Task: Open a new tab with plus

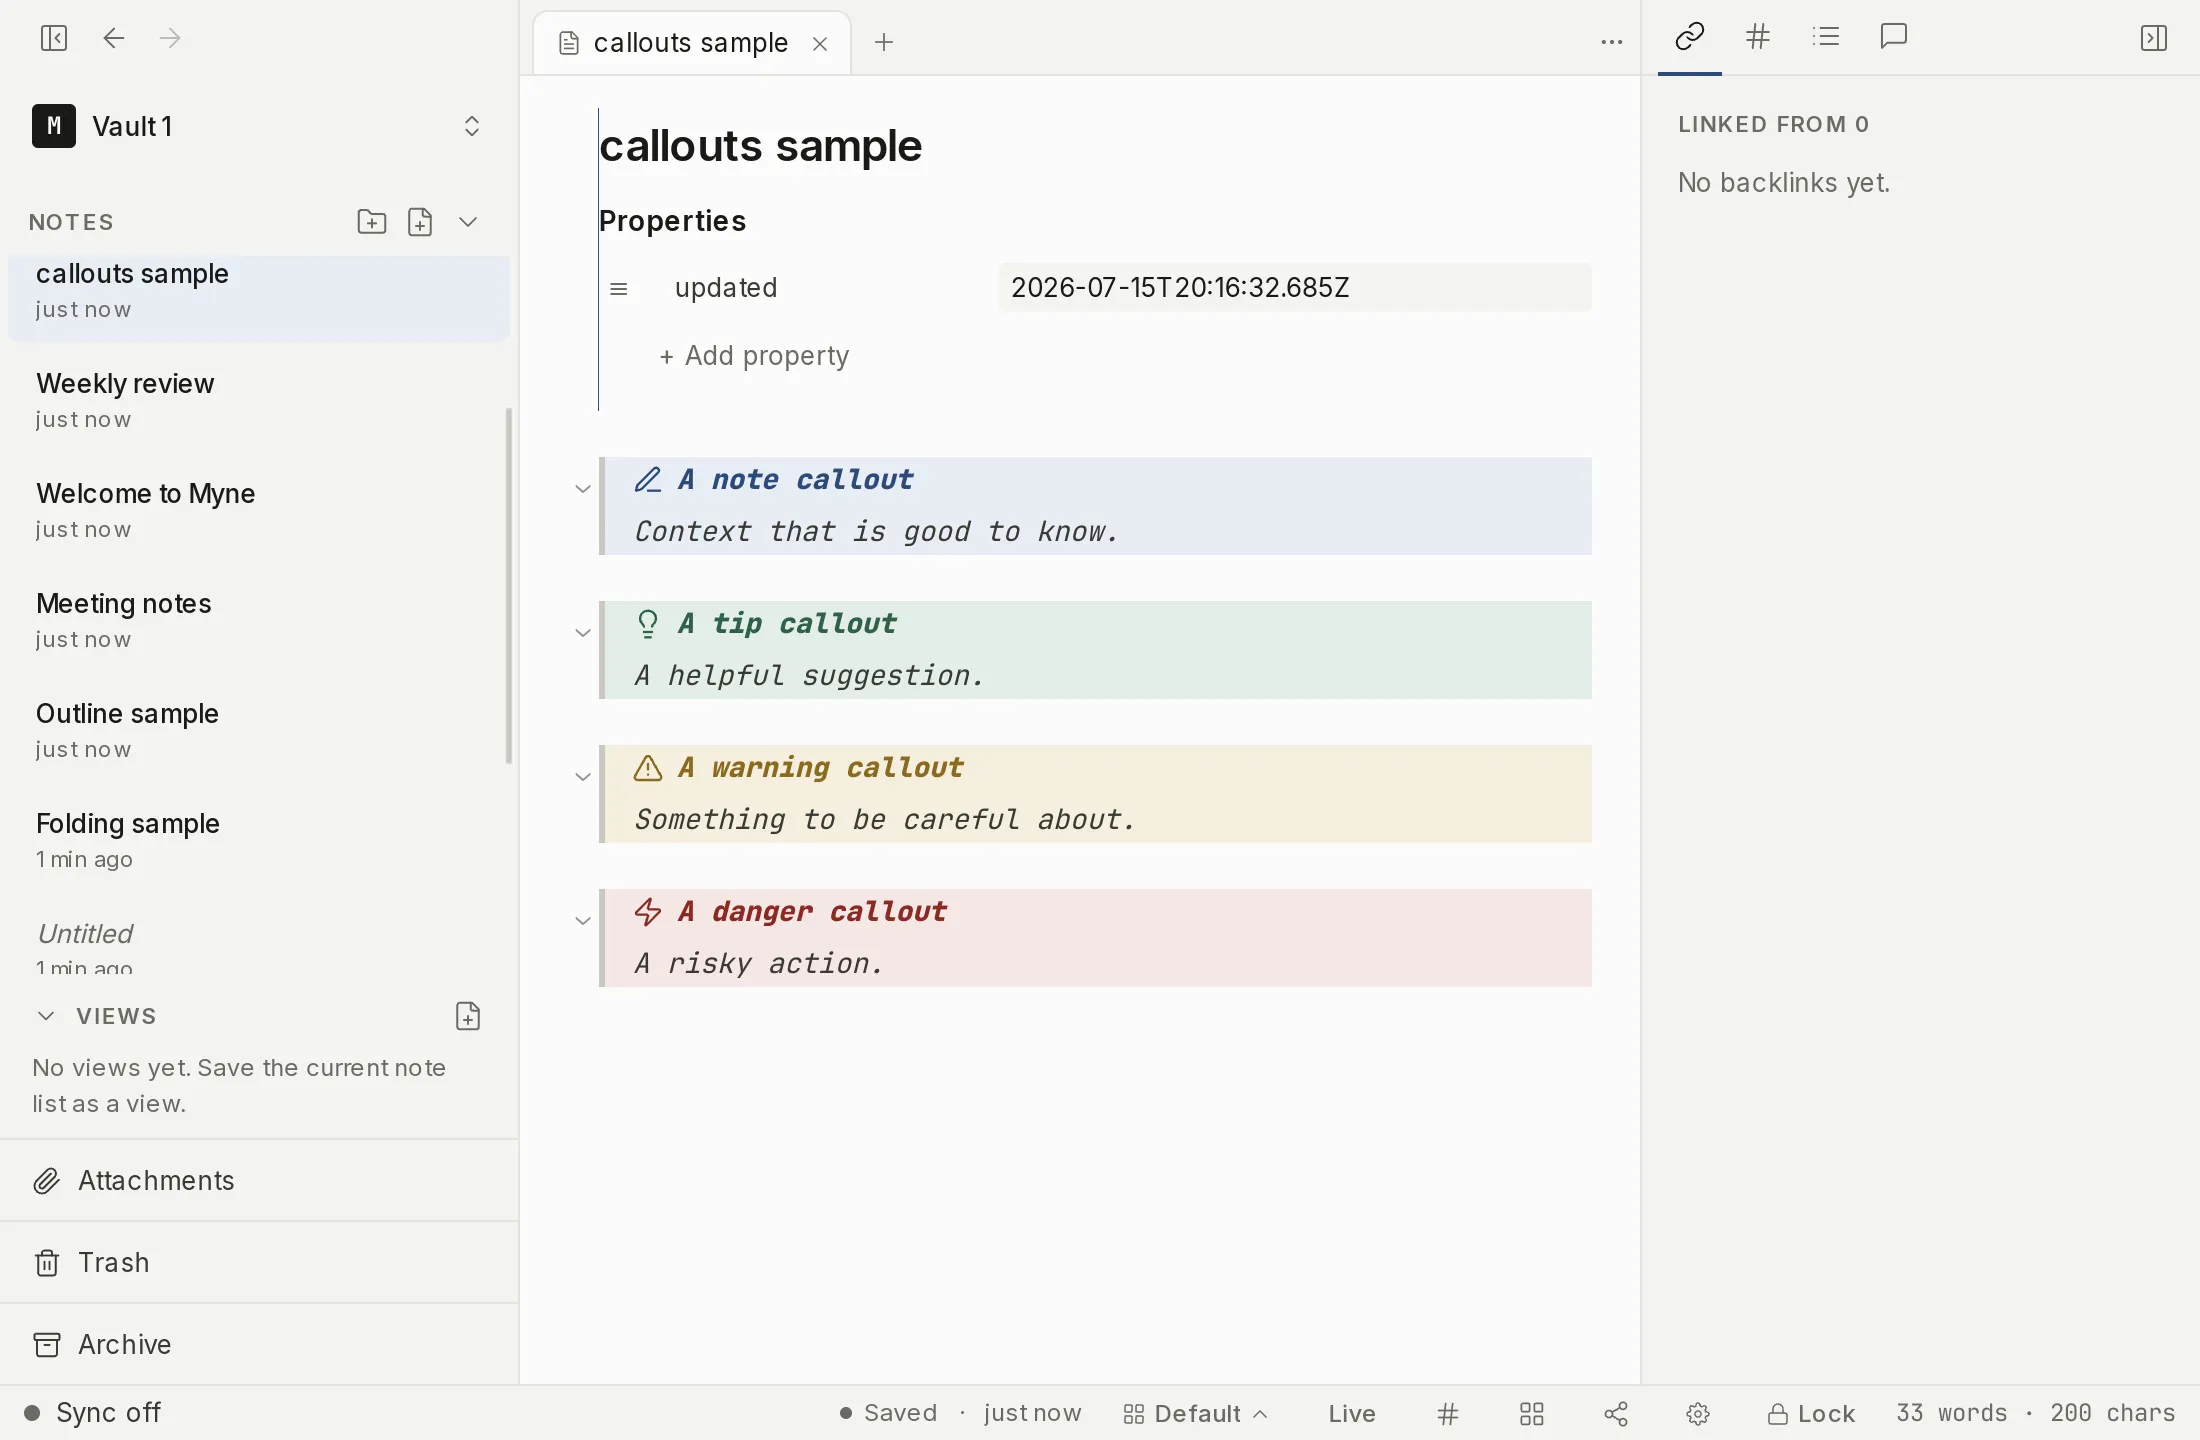Action: click(x=884, y=42)
